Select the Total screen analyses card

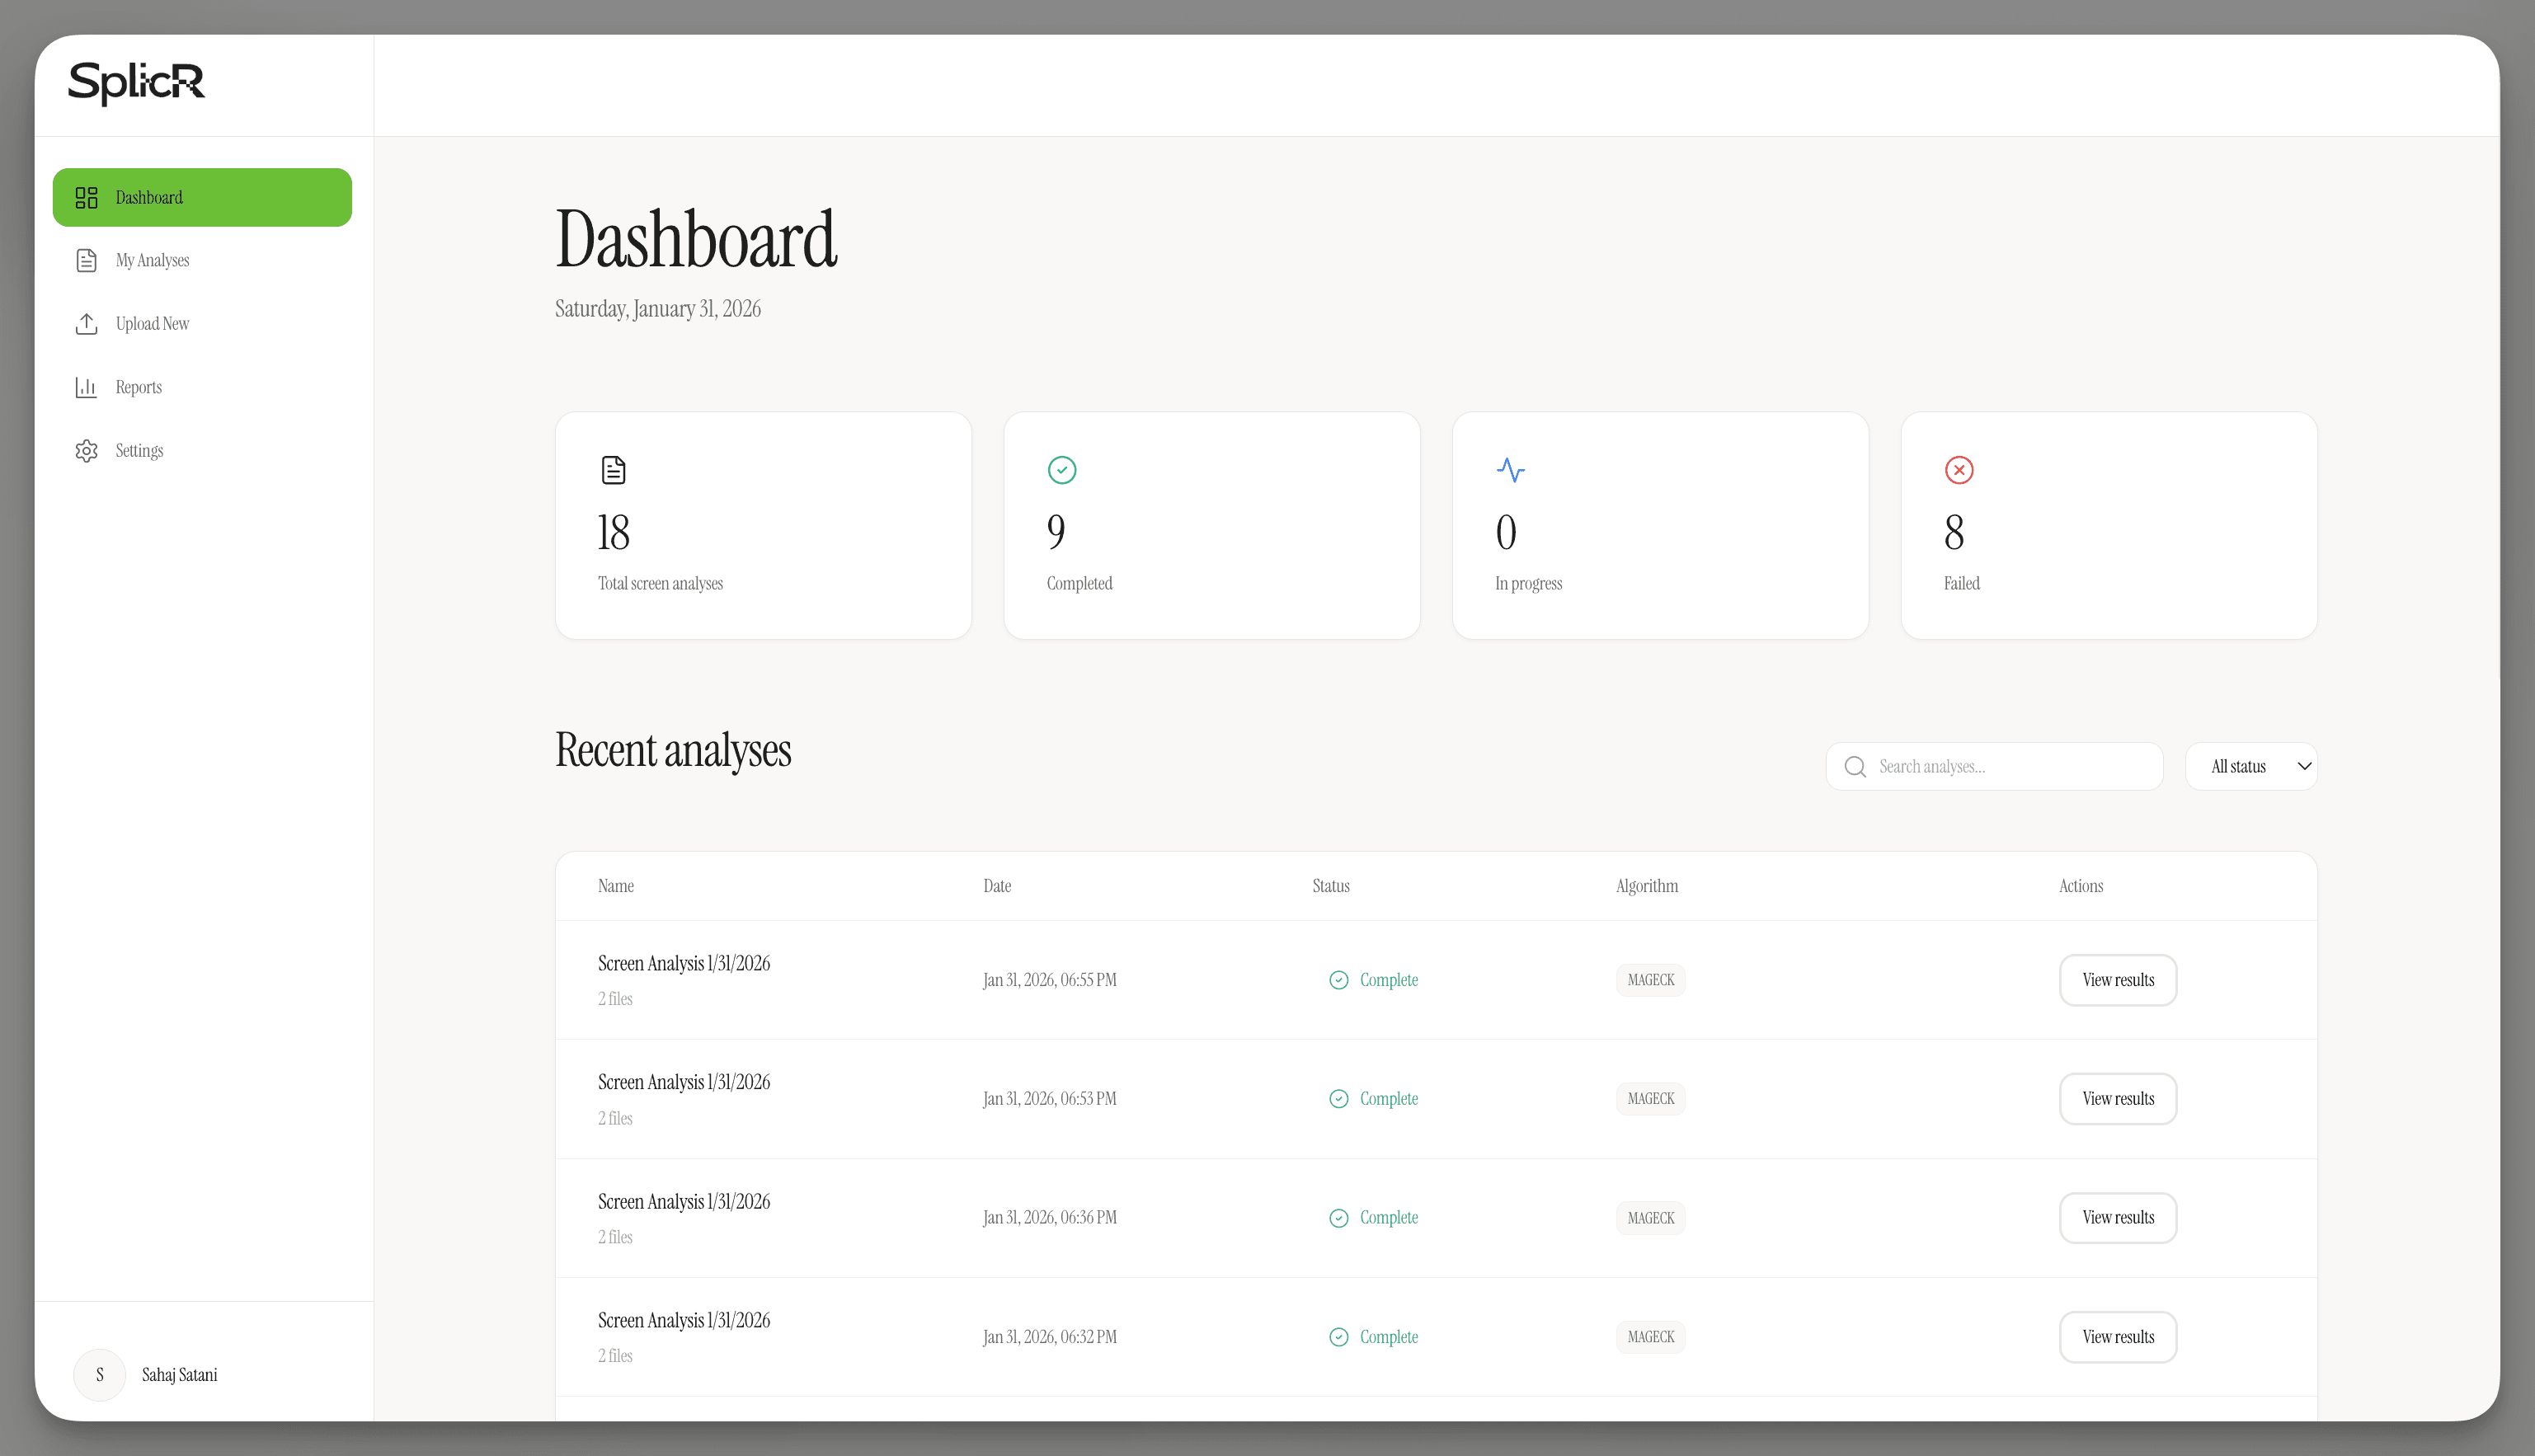[x=763, y=526]
